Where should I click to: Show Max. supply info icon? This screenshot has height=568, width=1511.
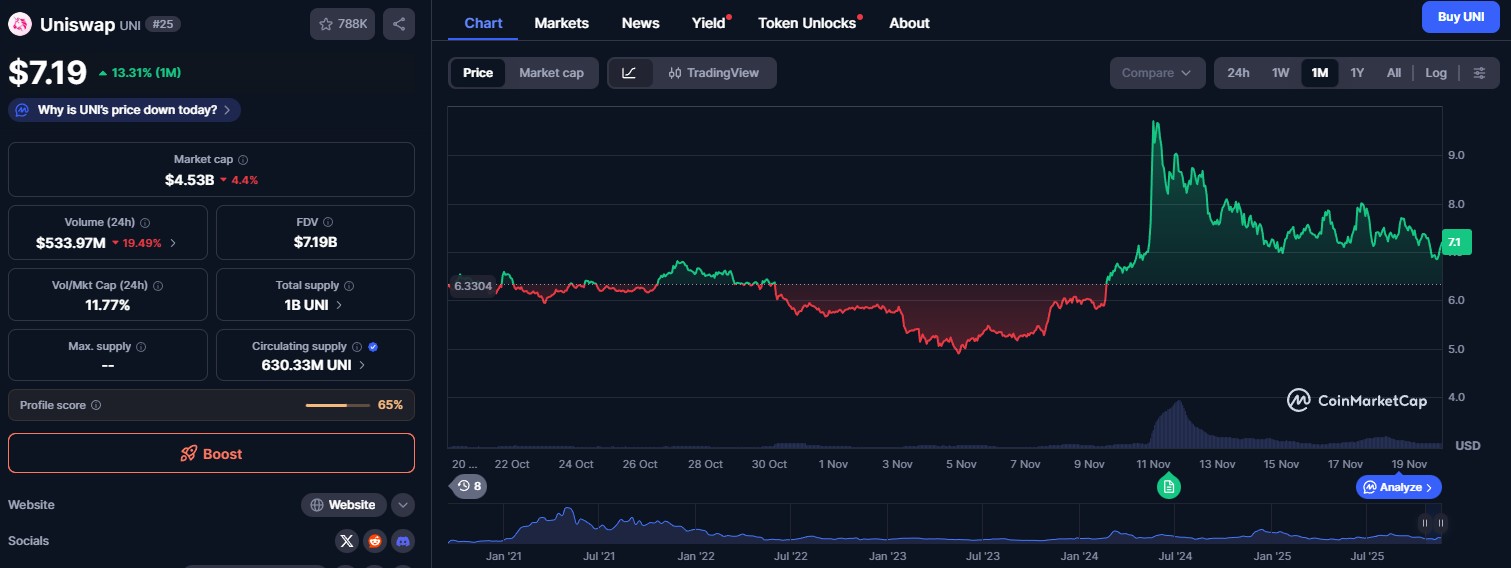pos(140,347)
